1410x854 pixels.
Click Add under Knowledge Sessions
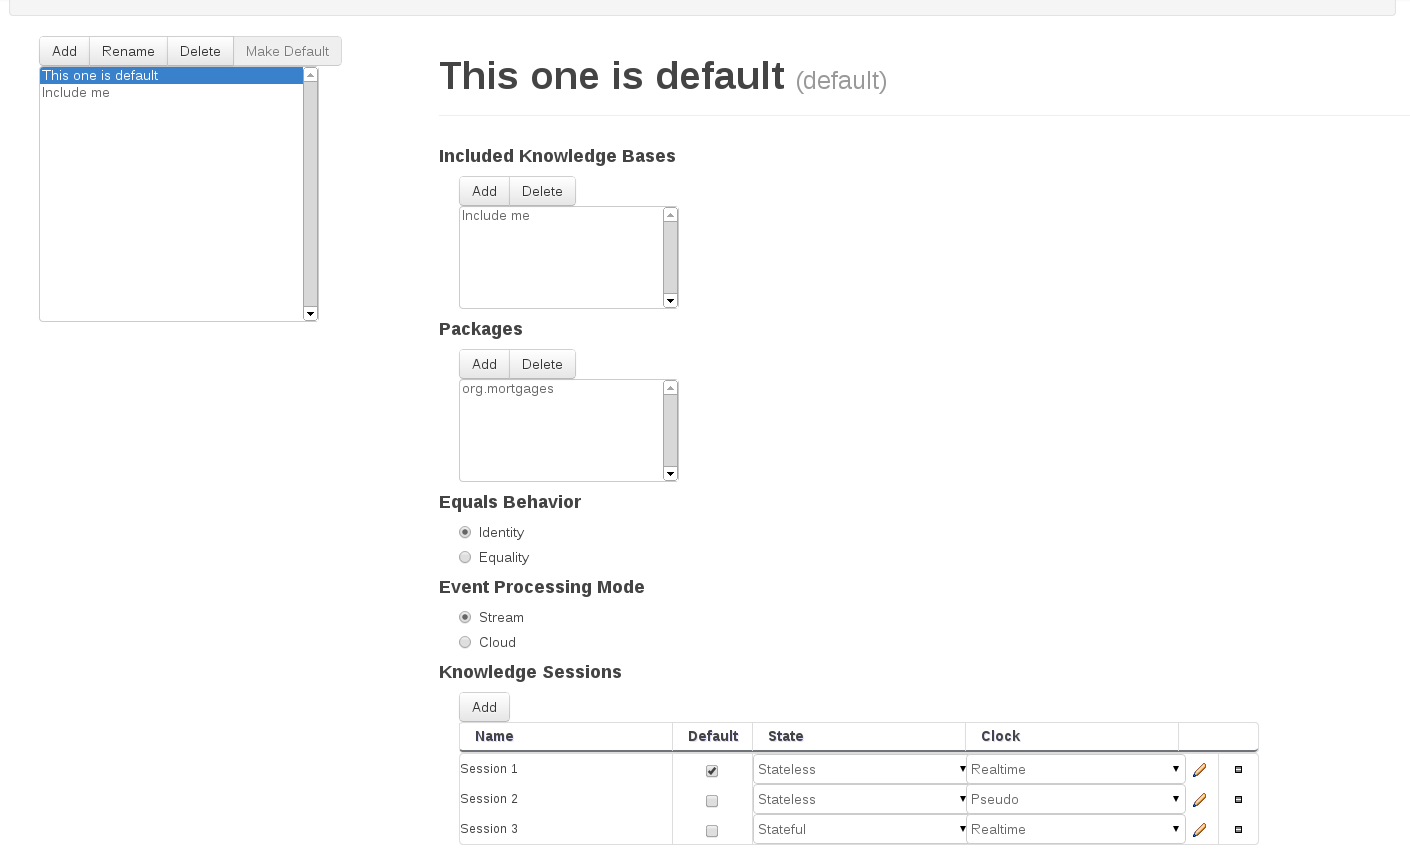click(x=484, y=707)
